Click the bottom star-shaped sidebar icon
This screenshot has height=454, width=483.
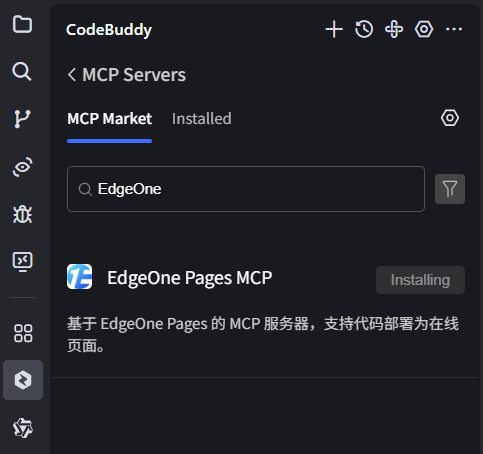(23, 428)
